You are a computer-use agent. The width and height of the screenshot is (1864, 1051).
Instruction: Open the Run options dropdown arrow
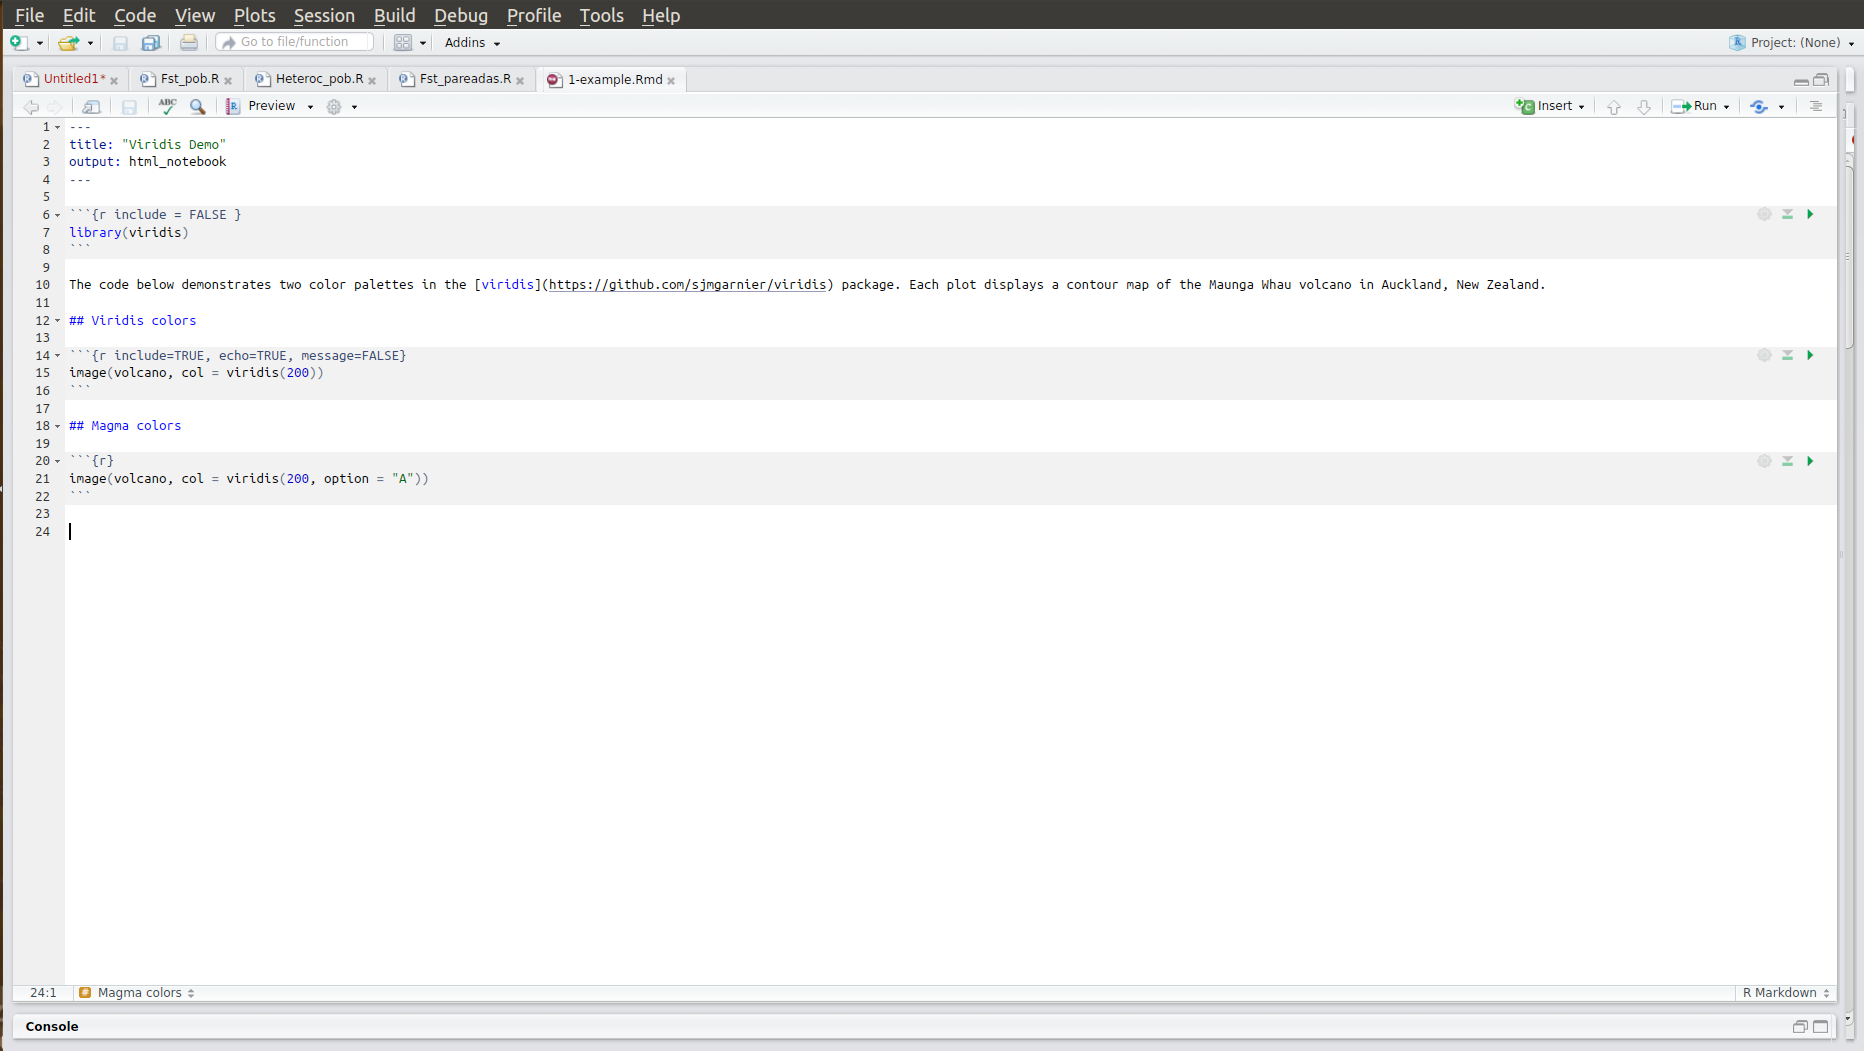(1726, 107)
